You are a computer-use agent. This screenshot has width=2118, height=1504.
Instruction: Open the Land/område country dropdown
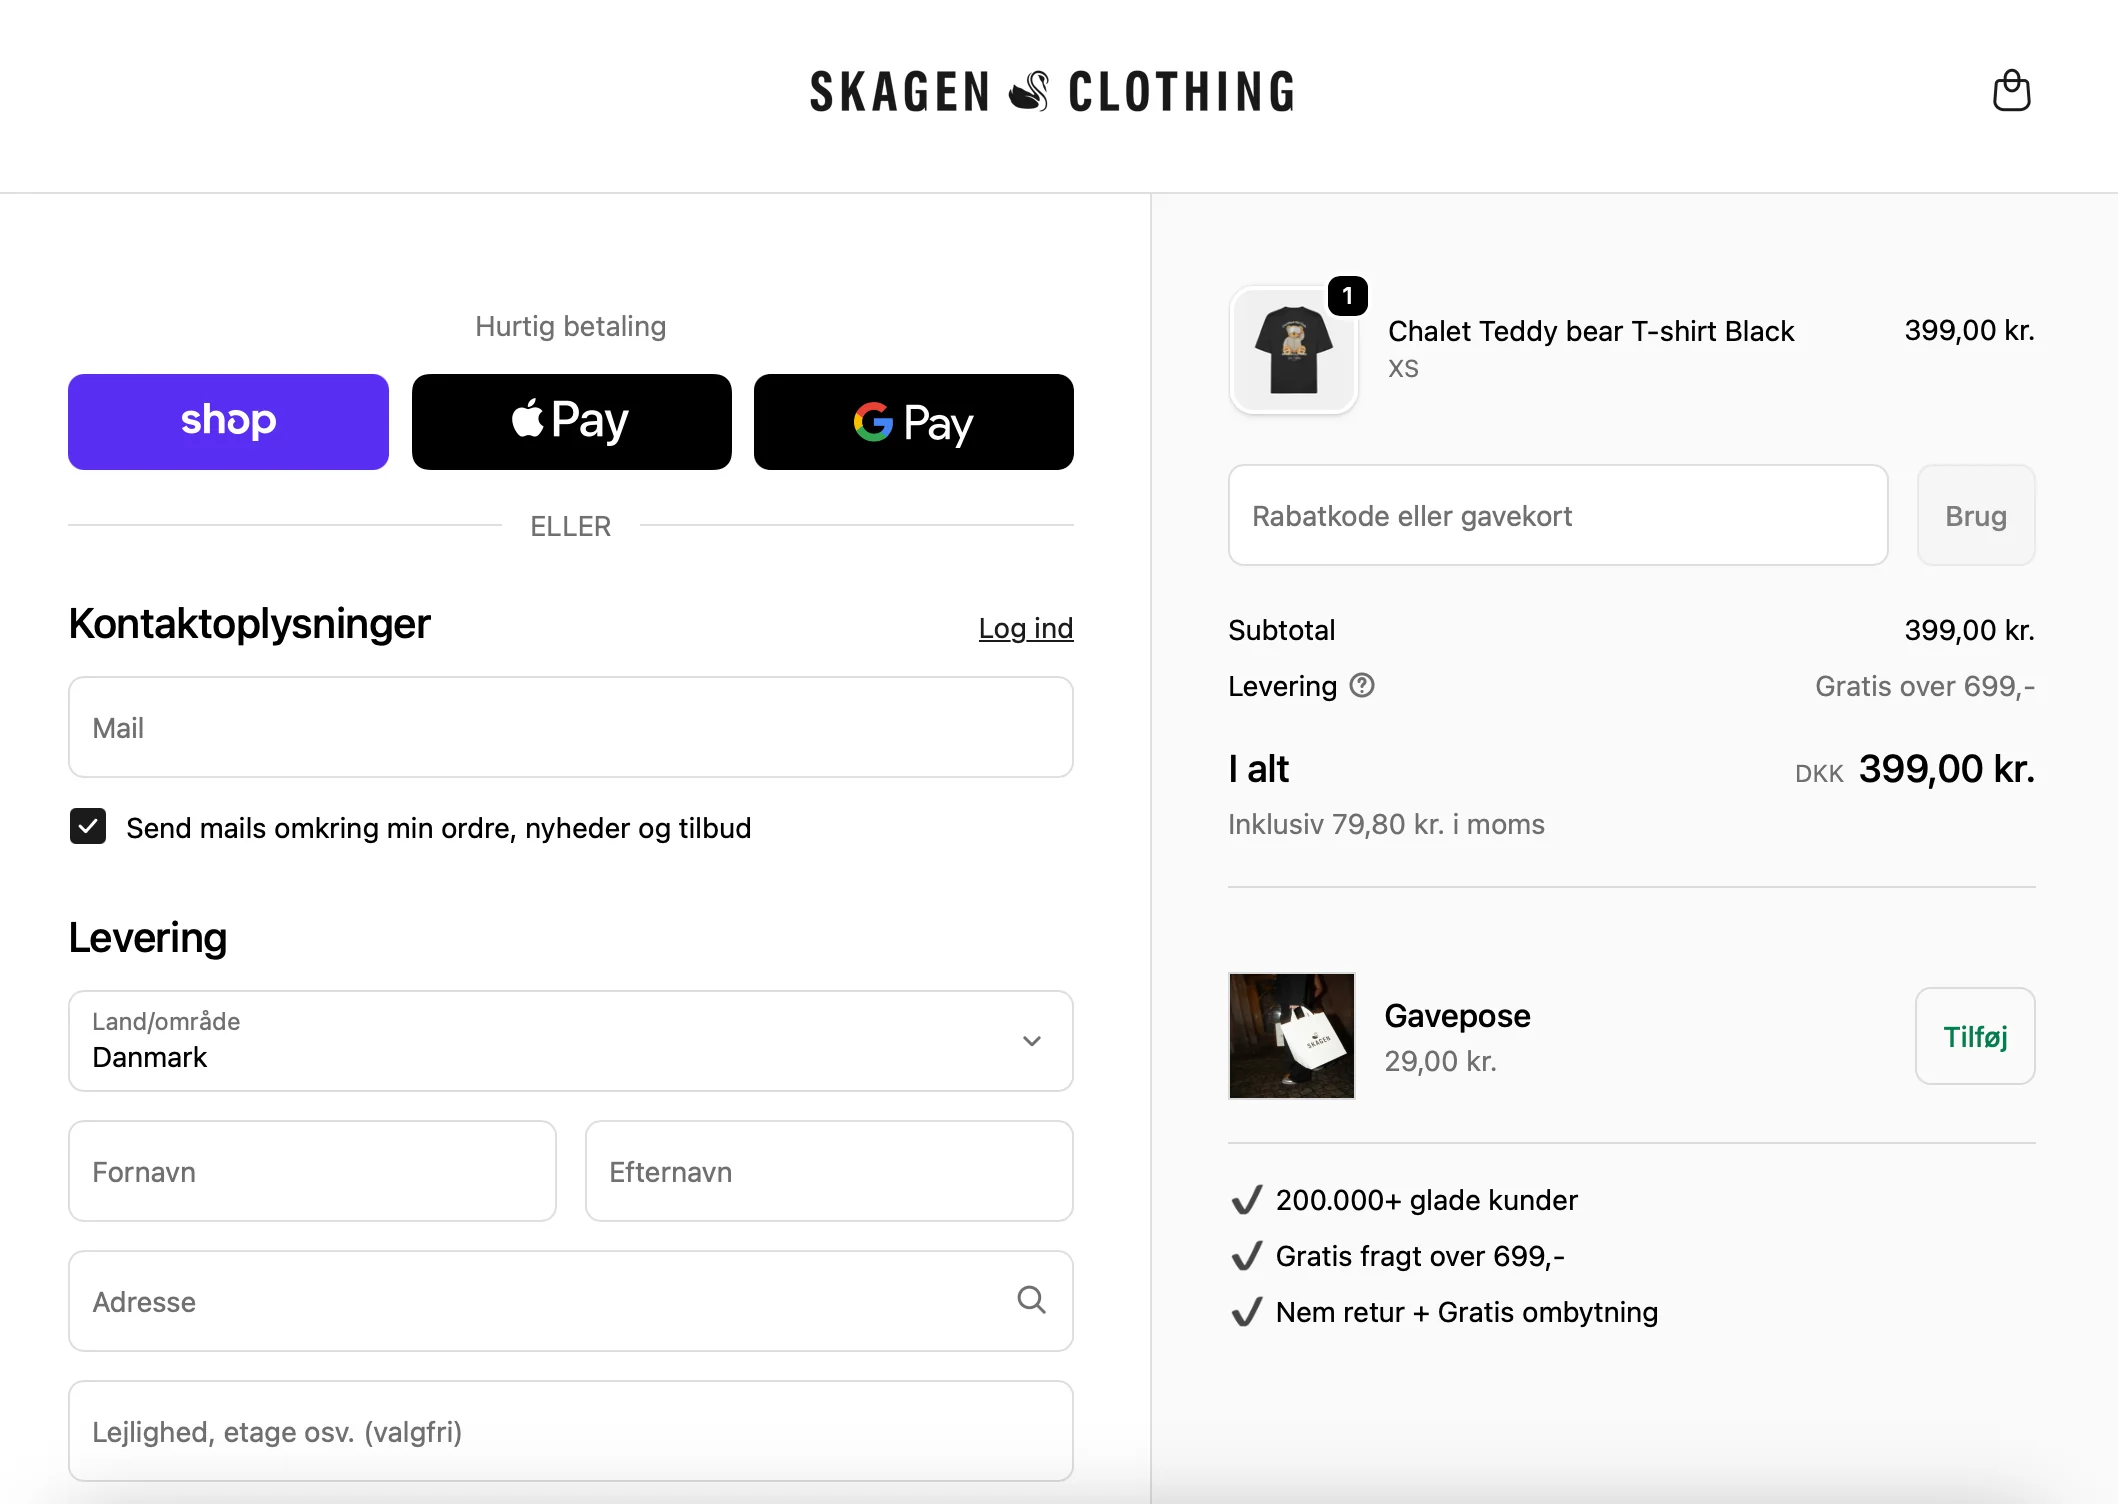pyautogui.click(x=570, y=1040)
